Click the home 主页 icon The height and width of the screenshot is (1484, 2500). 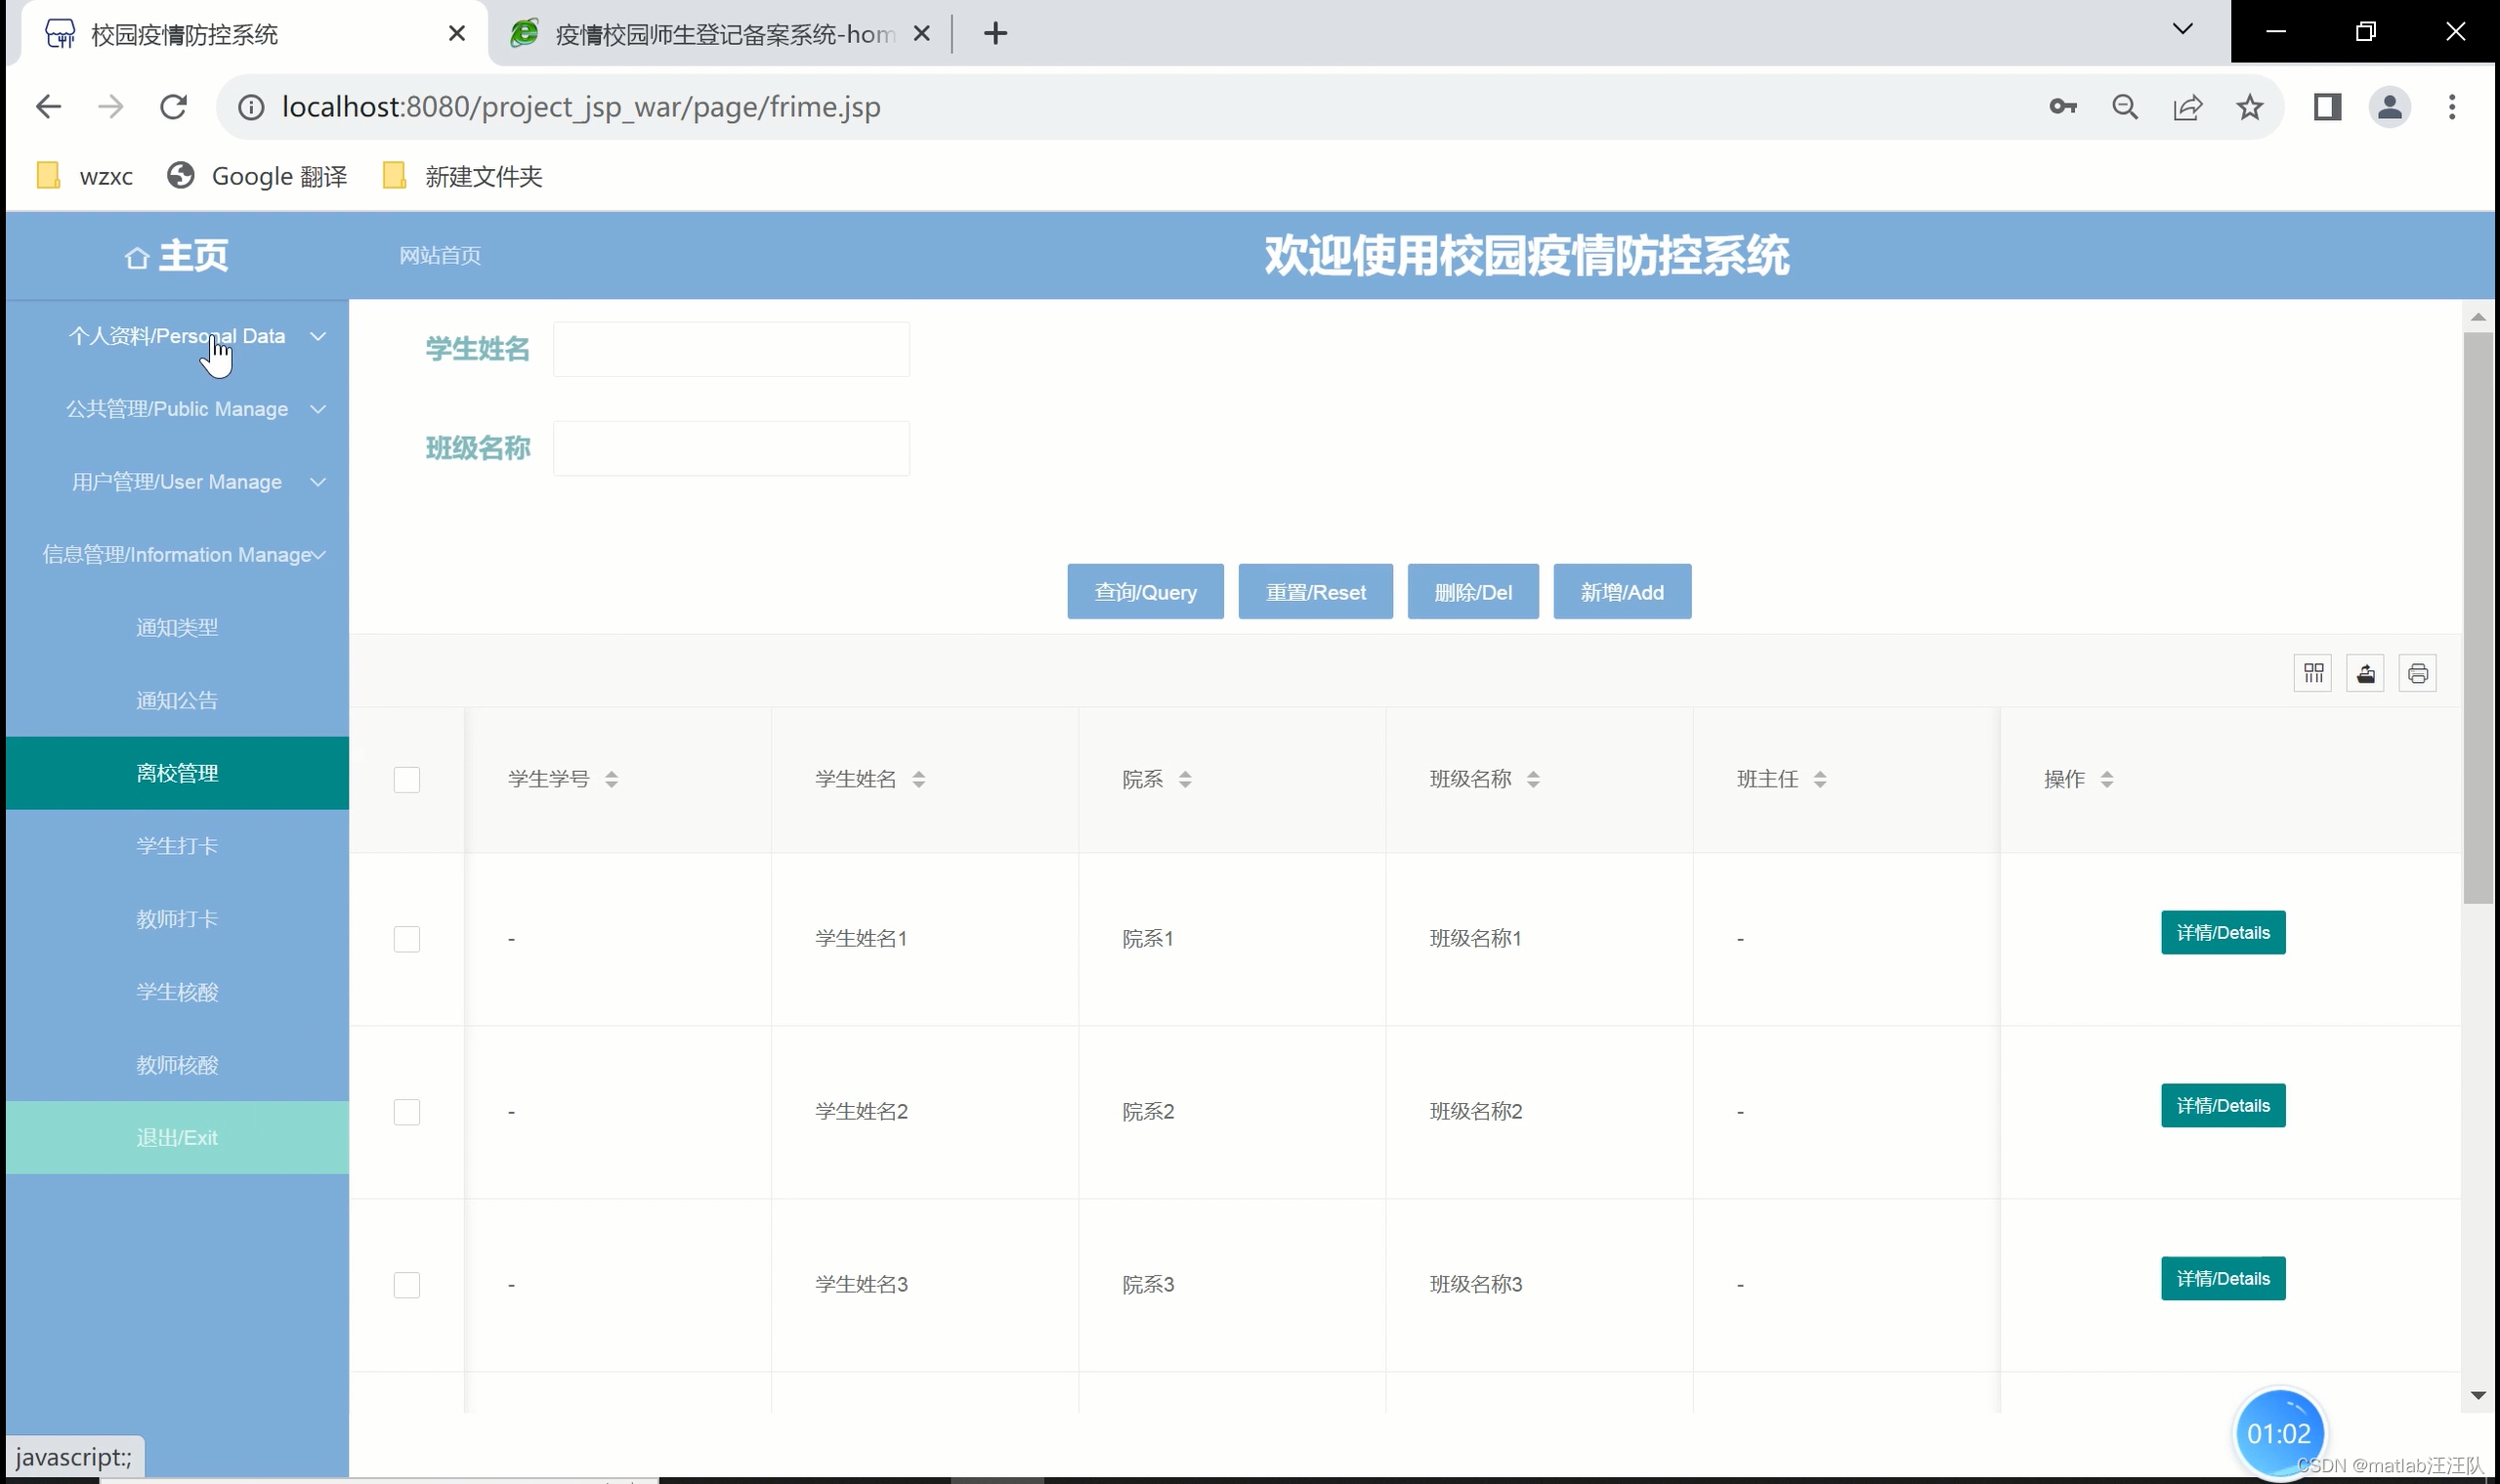pyautogui.click(x=137, y=257)
